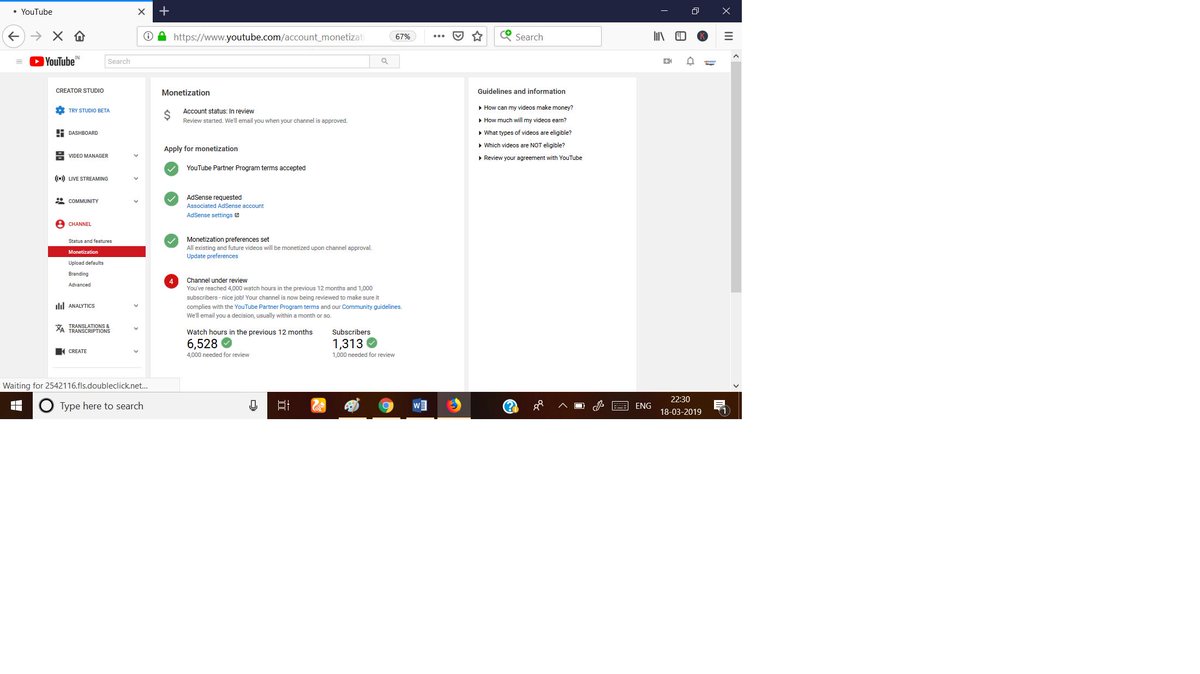Select the YouTube browser tab

[x=75, y=11]
